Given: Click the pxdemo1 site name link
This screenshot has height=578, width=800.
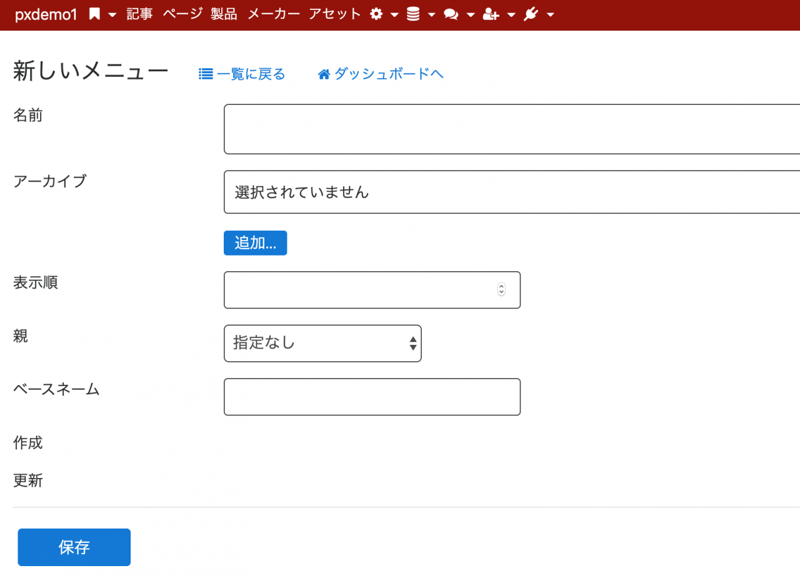Looking at the screenshot, I should (x=46, y=15).
